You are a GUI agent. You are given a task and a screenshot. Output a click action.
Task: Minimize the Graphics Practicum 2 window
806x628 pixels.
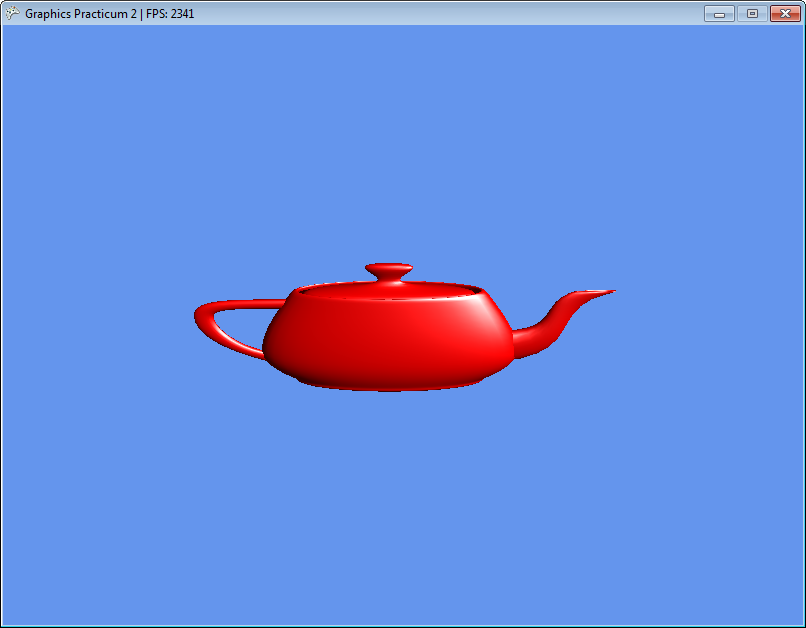(x=719, y=14)
